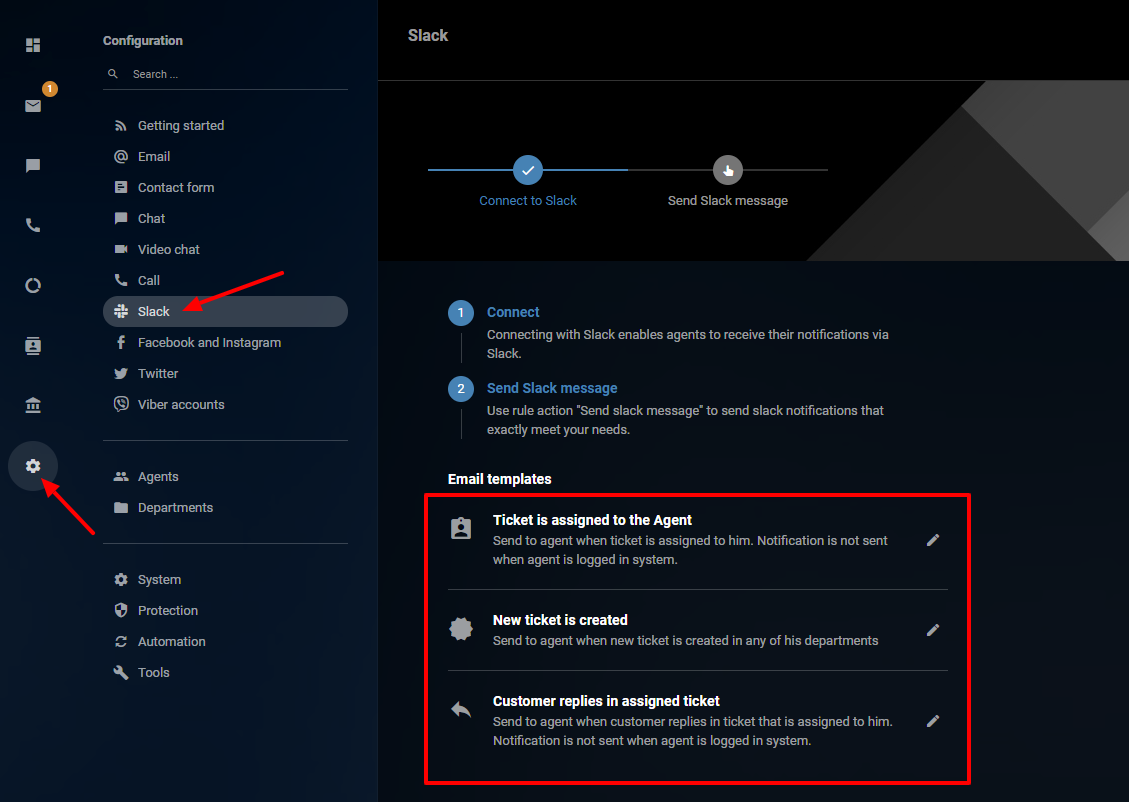Click step 1 number badge beside Connect
Viewport: 1129px width, 802px height.
(461, 313)
